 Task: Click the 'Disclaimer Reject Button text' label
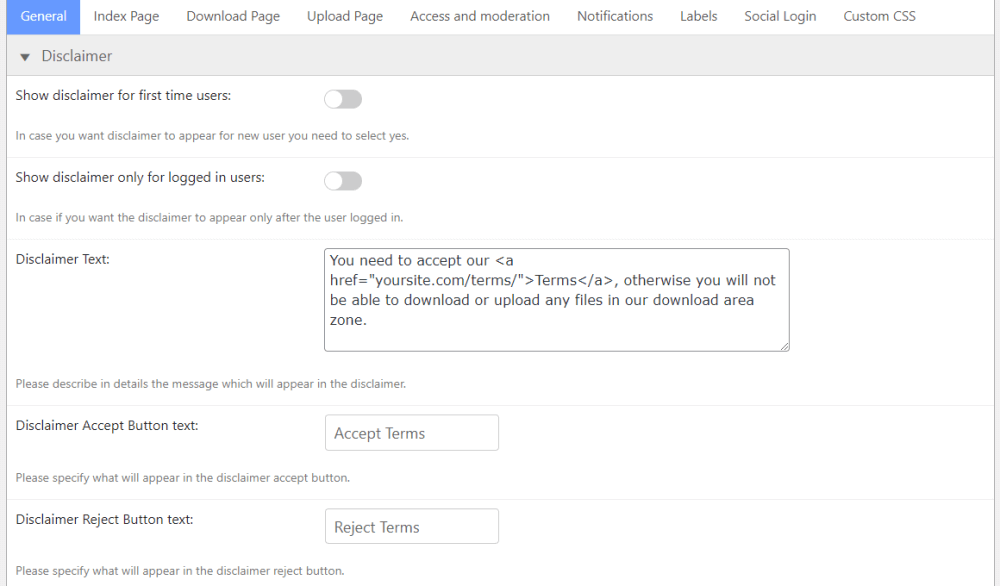[105, 520]
